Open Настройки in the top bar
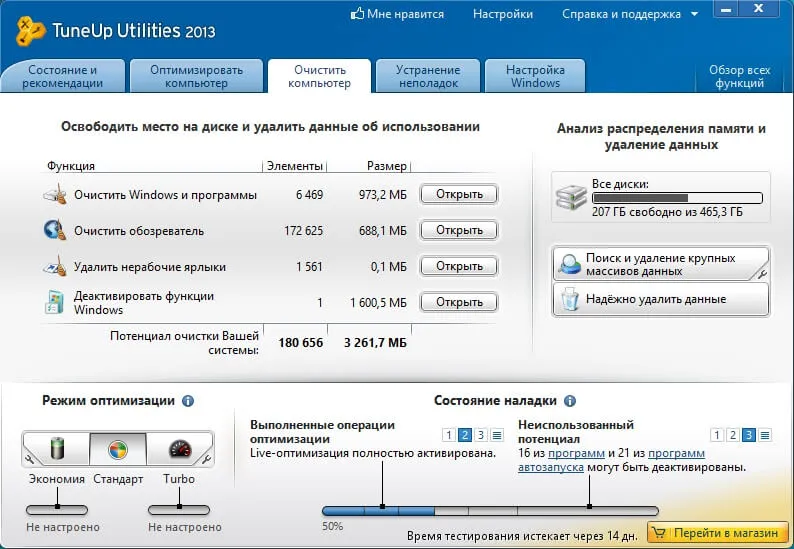Screen dimensions: 794x549 point(503,14)
